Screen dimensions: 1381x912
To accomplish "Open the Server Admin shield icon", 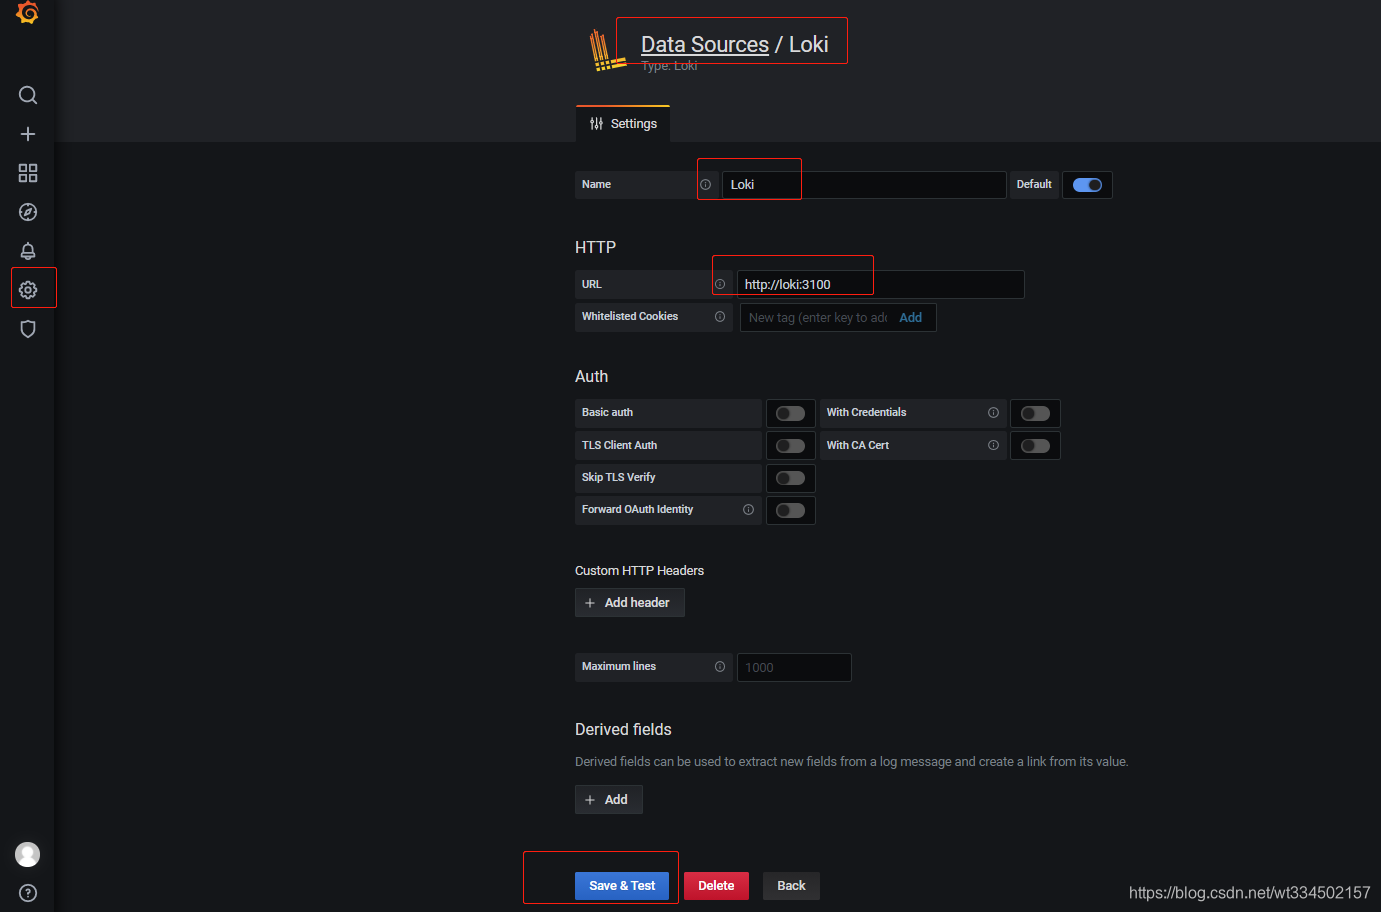I will point(28,329).
